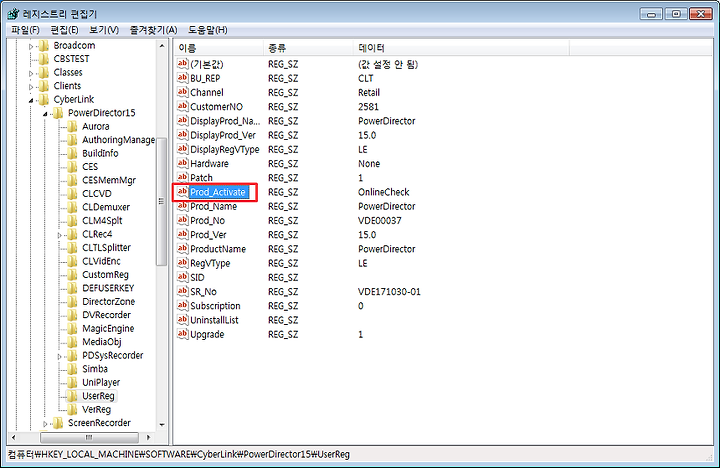Click the string icon for Prod_Activate
Screen dimensions: 720x468
182,192
